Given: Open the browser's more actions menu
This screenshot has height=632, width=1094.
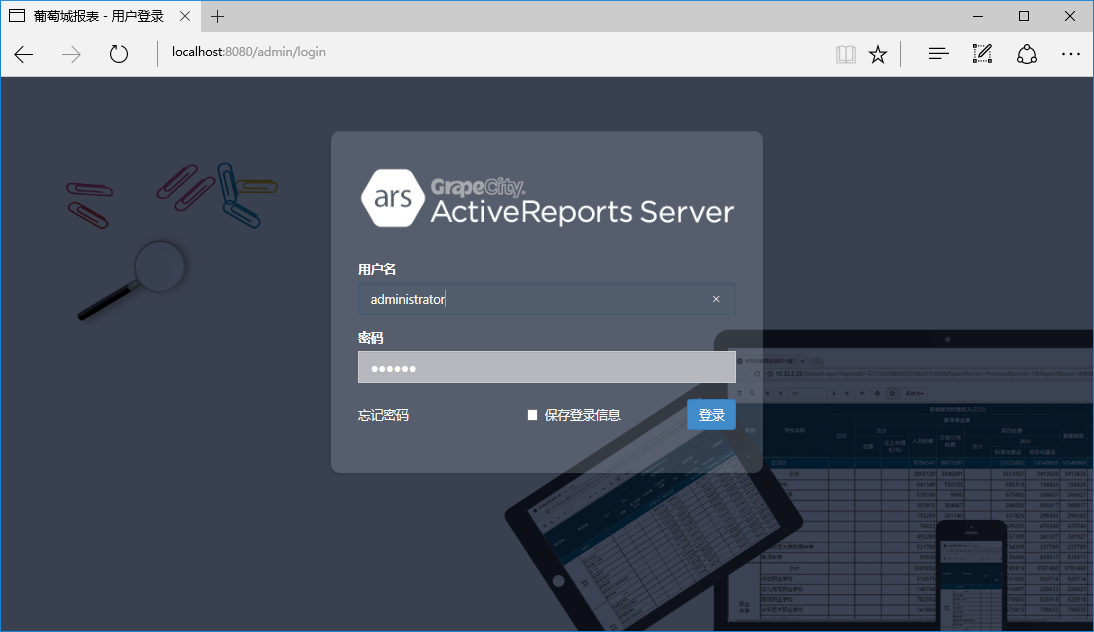Looking at the screenshot, I should [x=1071, y=54].
